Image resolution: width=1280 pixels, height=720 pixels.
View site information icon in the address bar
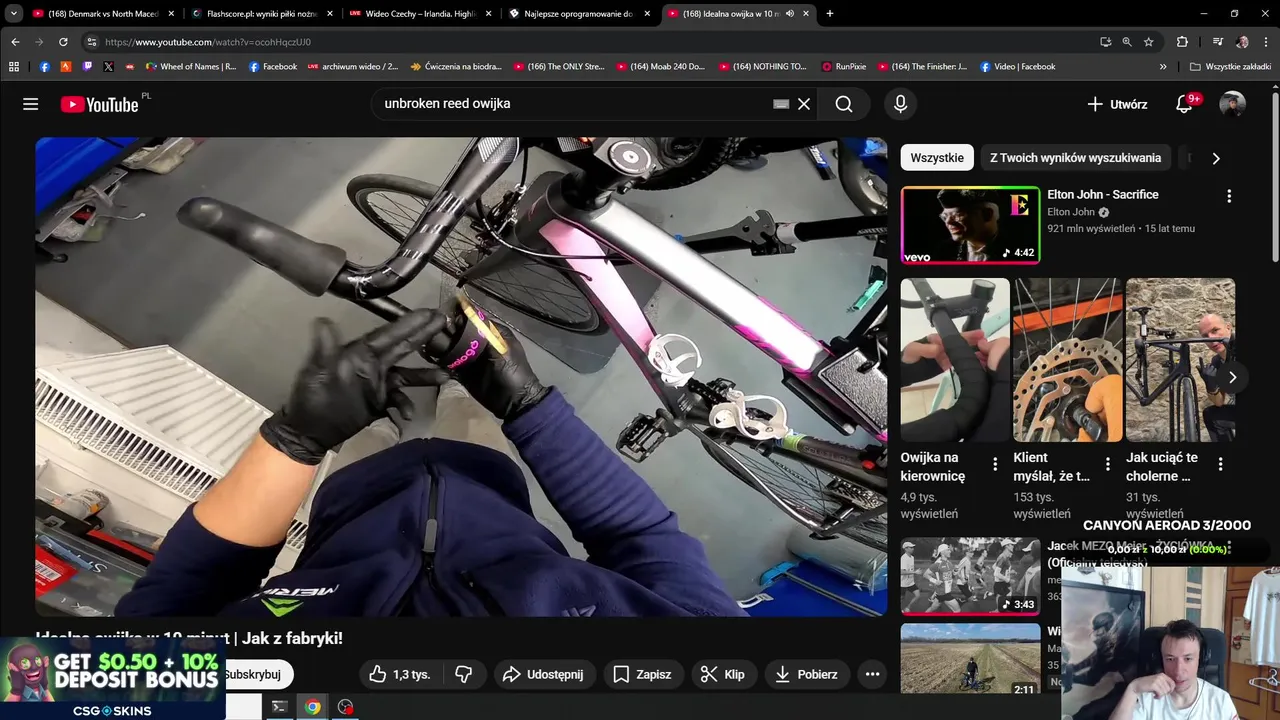[91, 42]
